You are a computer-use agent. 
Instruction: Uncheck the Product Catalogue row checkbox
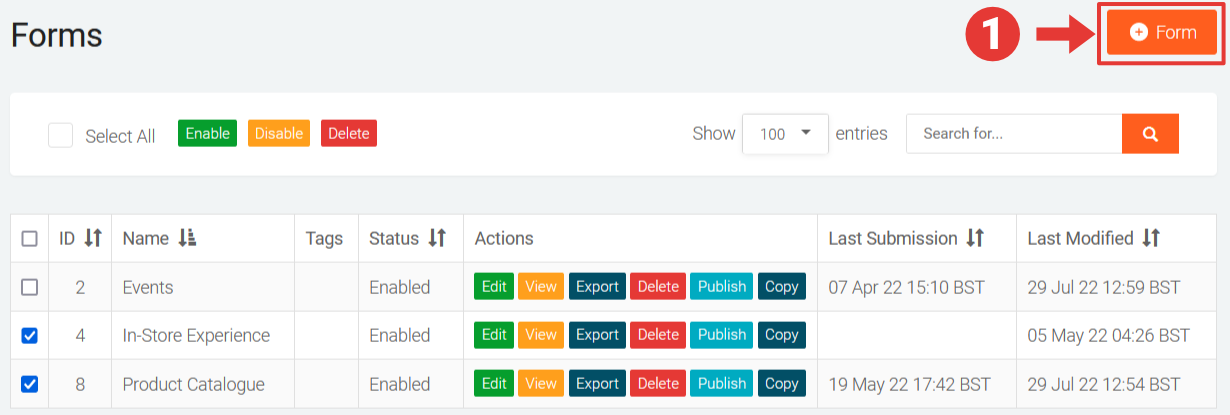(30, 384)
